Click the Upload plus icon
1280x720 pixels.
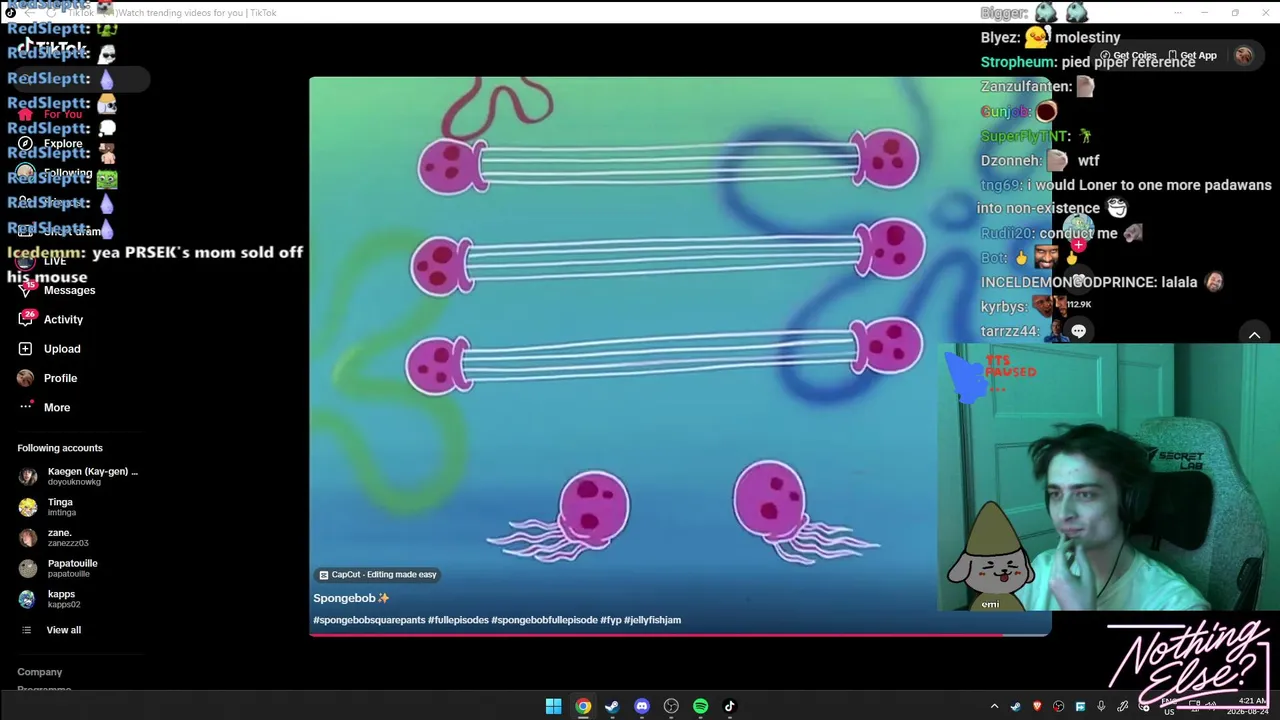(x=25, y=349)
